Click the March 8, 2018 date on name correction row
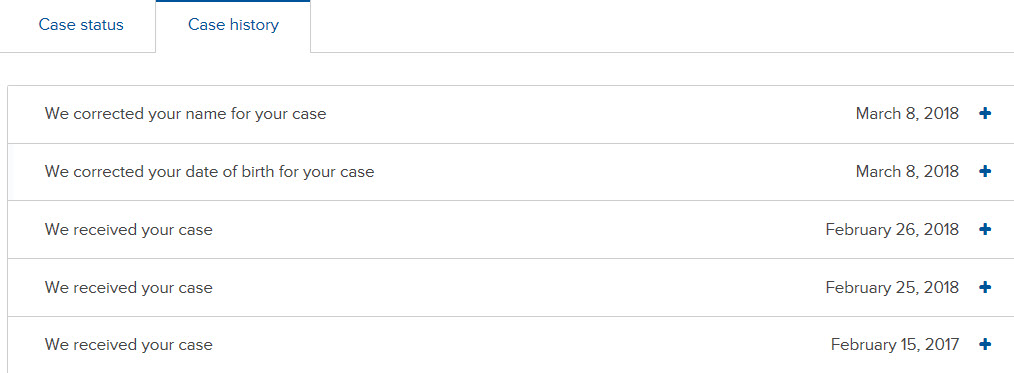Screen dimensions: 1014x373 907,114
